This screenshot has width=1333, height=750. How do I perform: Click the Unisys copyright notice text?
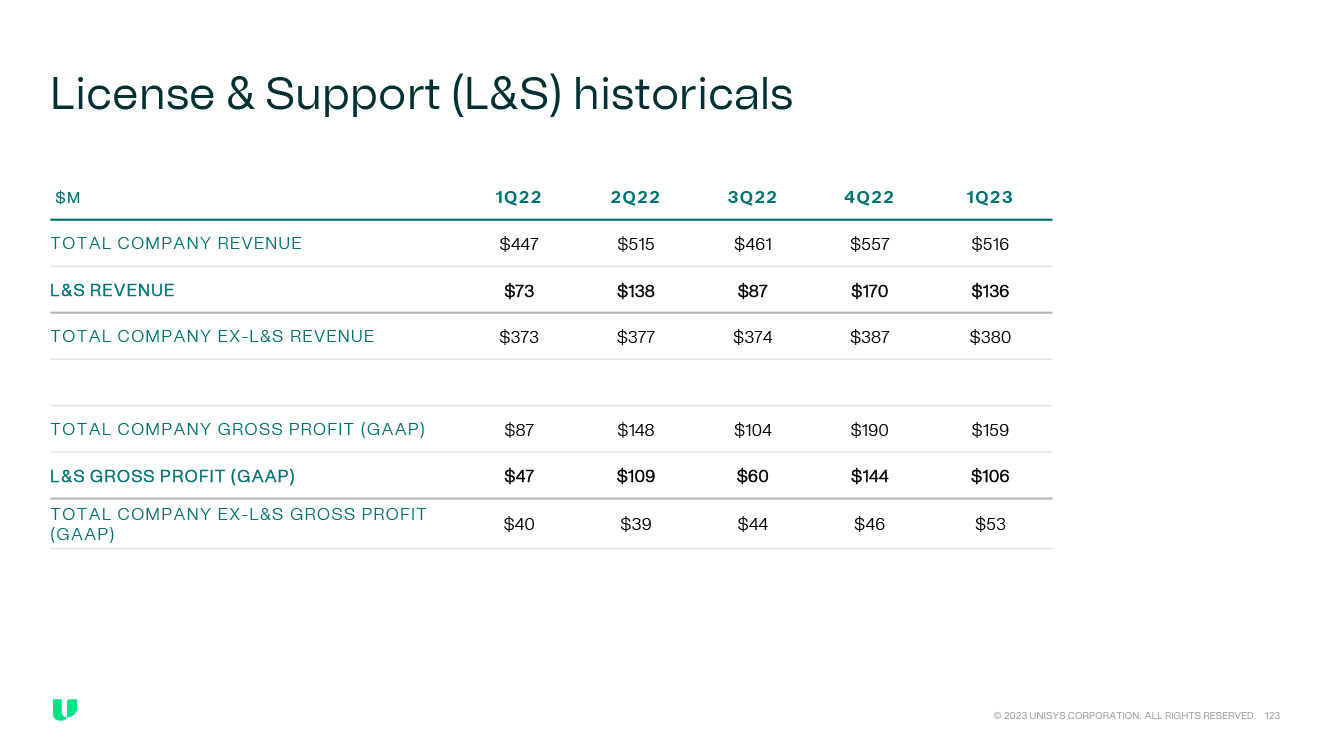coord(1124,716)
